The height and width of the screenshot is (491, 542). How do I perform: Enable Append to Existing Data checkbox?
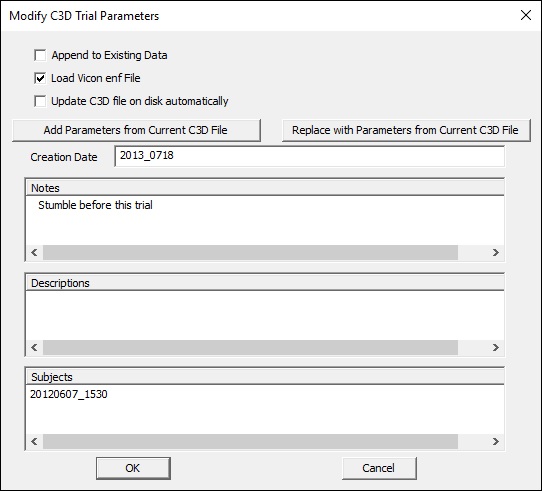[x=40, y=55]
